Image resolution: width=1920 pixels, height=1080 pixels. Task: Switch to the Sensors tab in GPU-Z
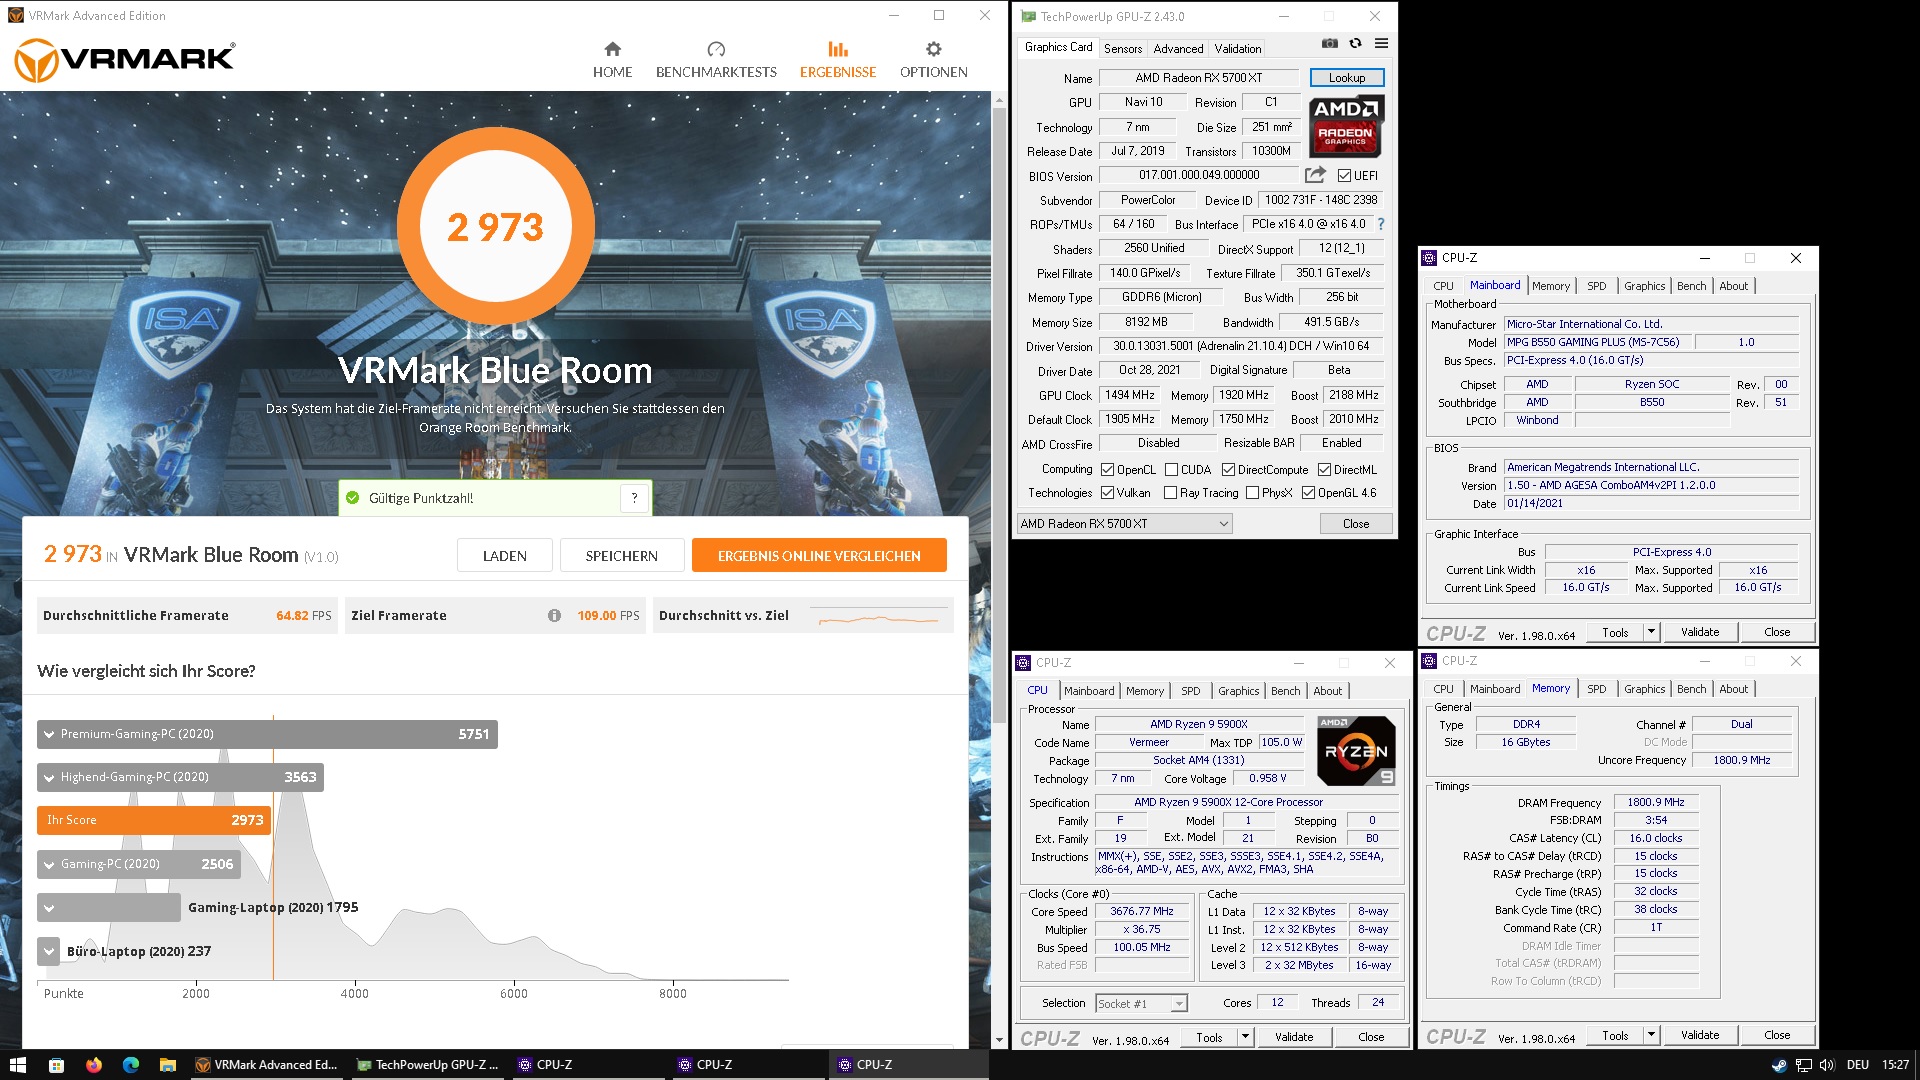[1122, 49]
